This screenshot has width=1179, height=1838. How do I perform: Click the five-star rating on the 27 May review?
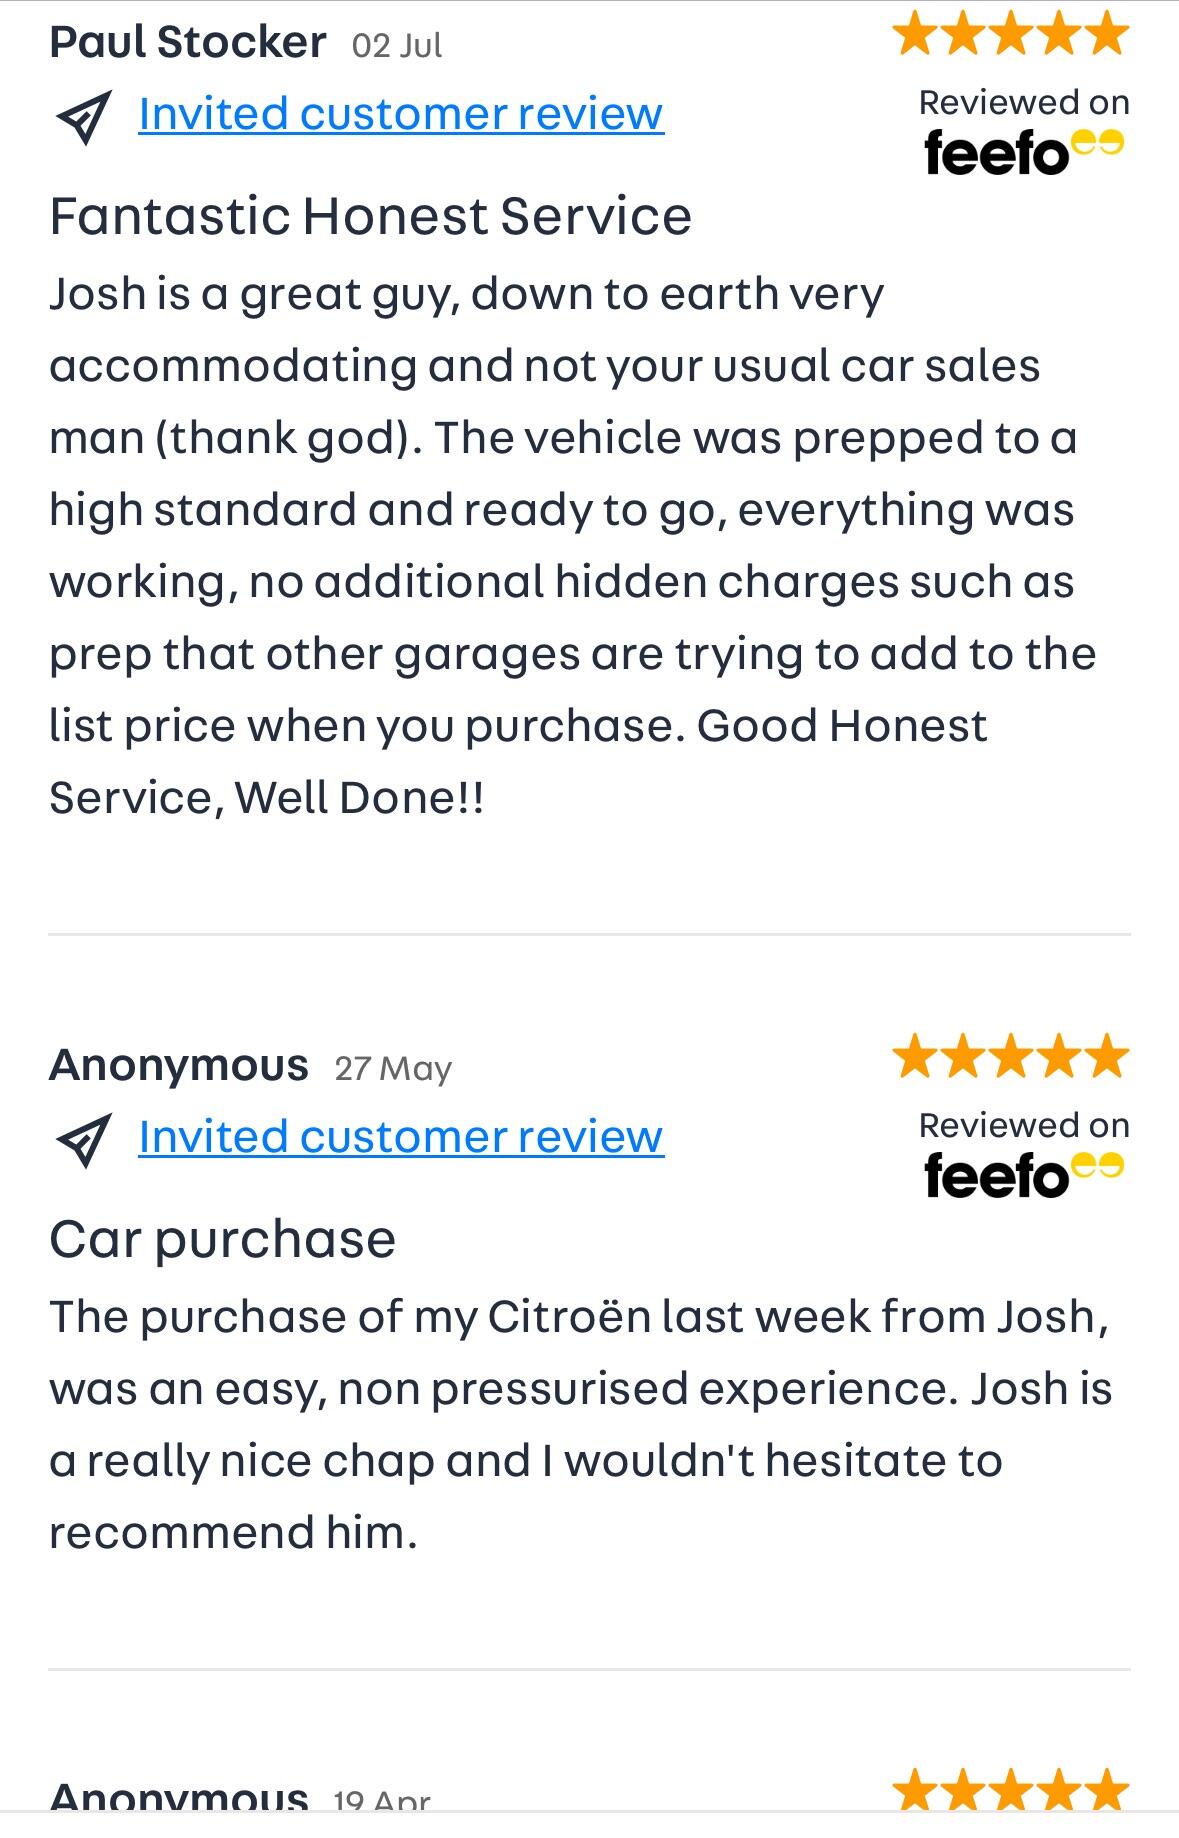(1011, 1057)
